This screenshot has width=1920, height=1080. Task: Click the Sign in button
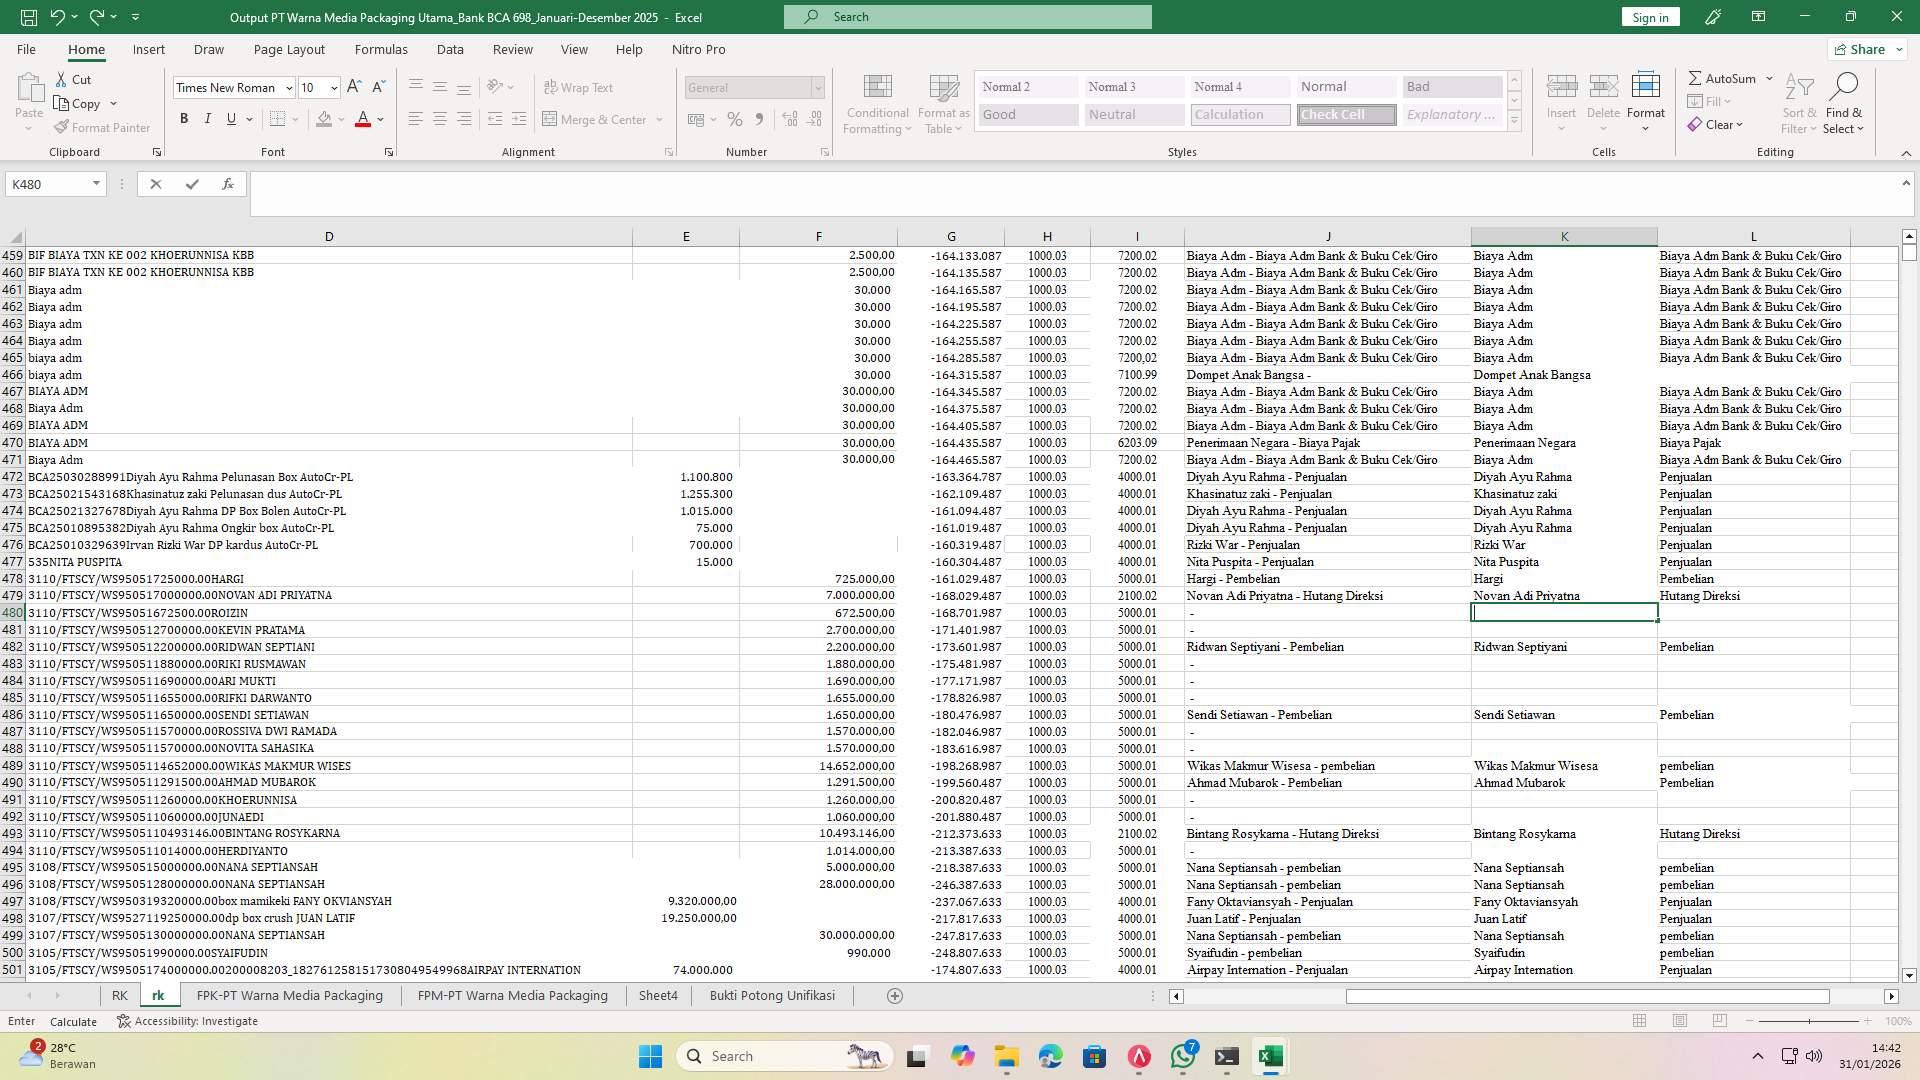click(1650, 17)
